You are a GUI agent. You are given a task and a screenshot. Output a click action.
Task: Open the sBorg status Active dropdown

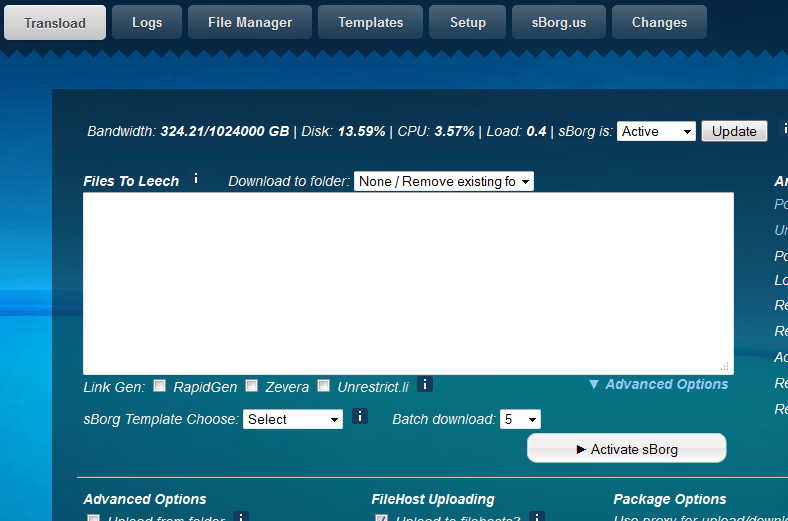[x=656, y=132]
